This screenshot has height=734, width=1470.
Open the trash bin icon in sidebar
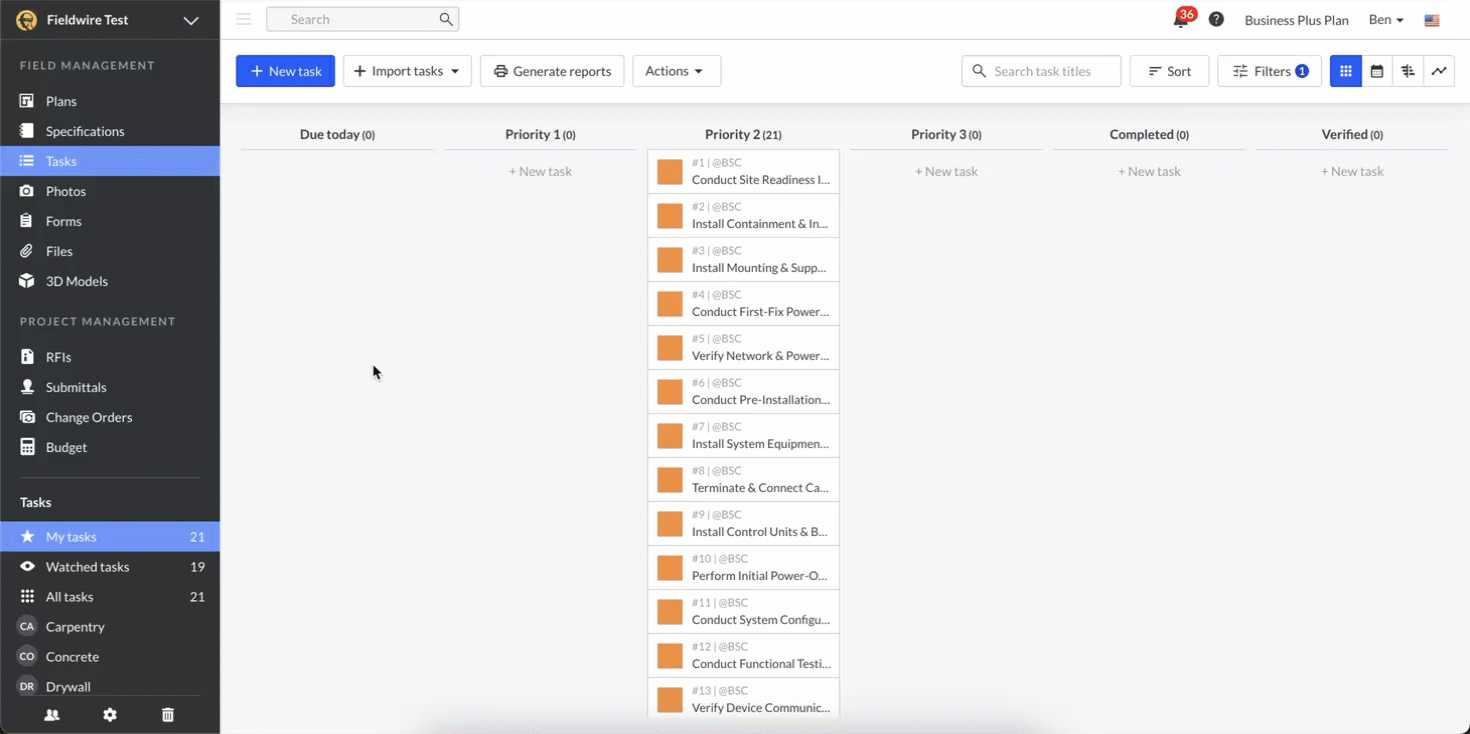pyautogui.click(x=168, y=715)
